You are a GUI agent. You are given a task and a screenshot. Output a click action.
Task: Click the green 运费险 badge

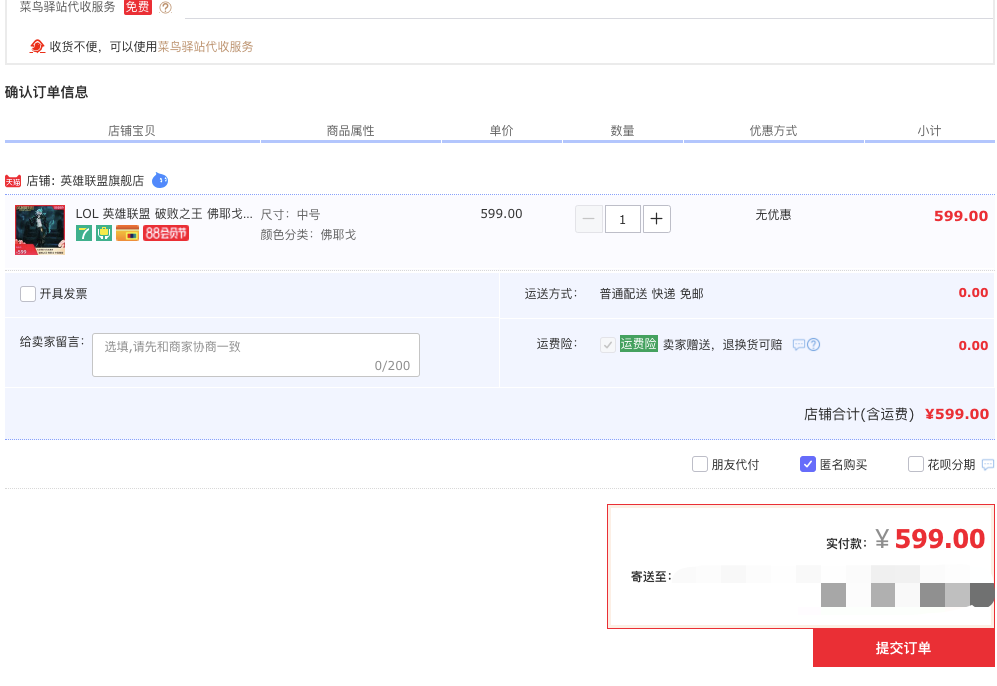(x=638, y=344)
